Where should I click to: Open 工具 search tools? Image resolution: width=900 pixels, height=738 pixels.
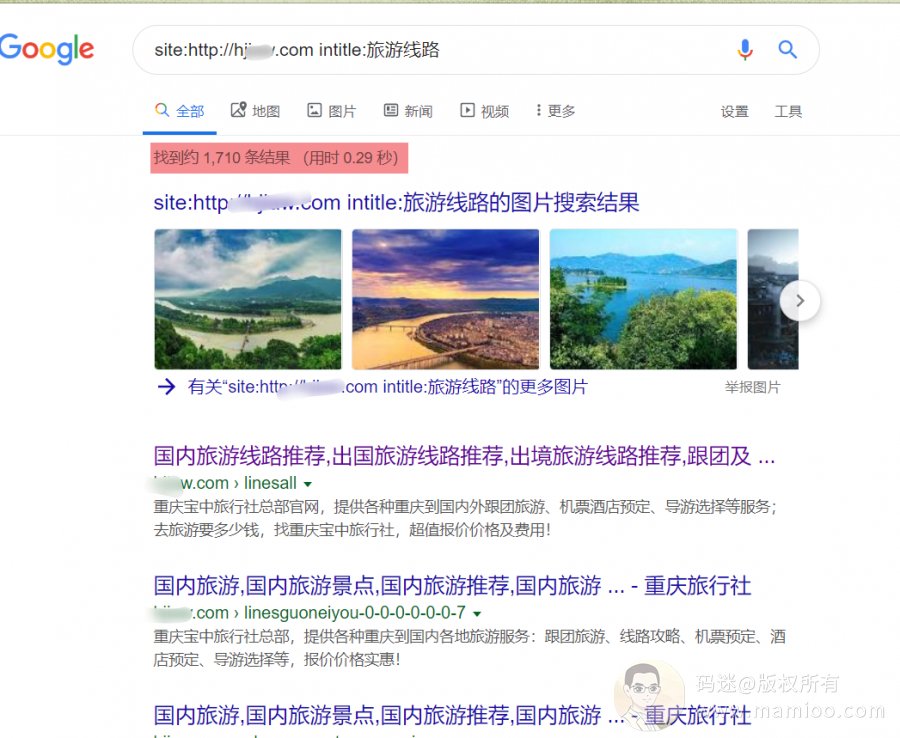(x=788, y=111)
